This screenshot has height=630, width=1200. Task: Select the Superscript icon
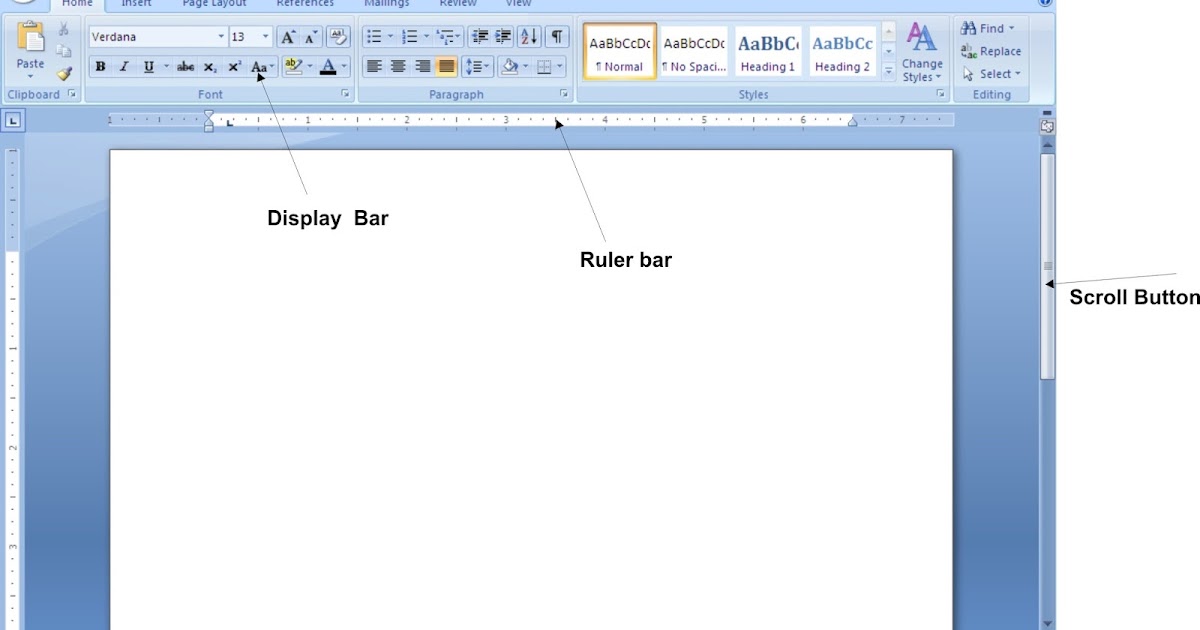233,66
